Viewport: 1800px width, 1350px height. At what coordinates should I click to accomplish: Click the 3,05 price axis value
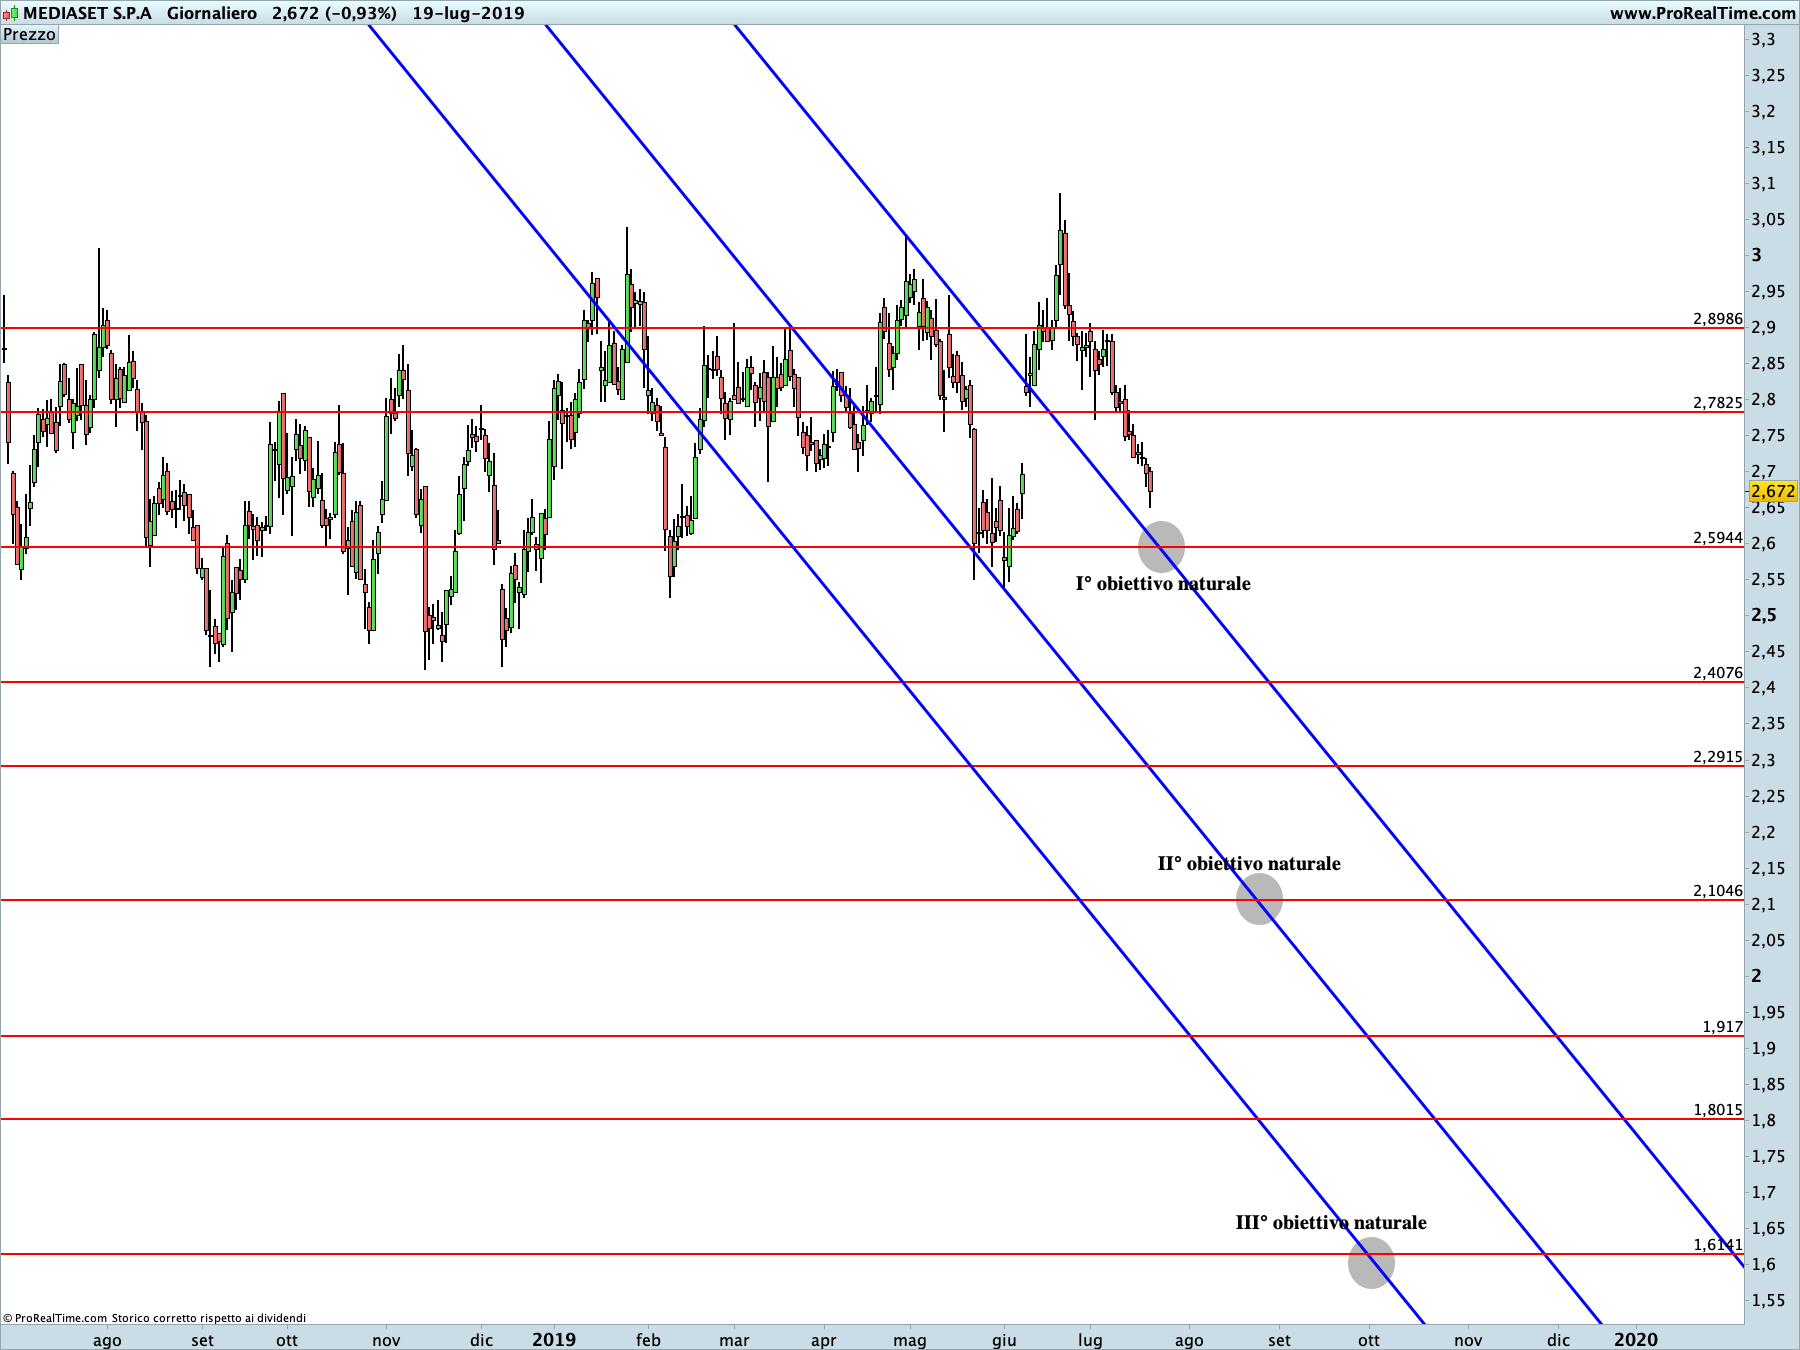point(1768,219)
